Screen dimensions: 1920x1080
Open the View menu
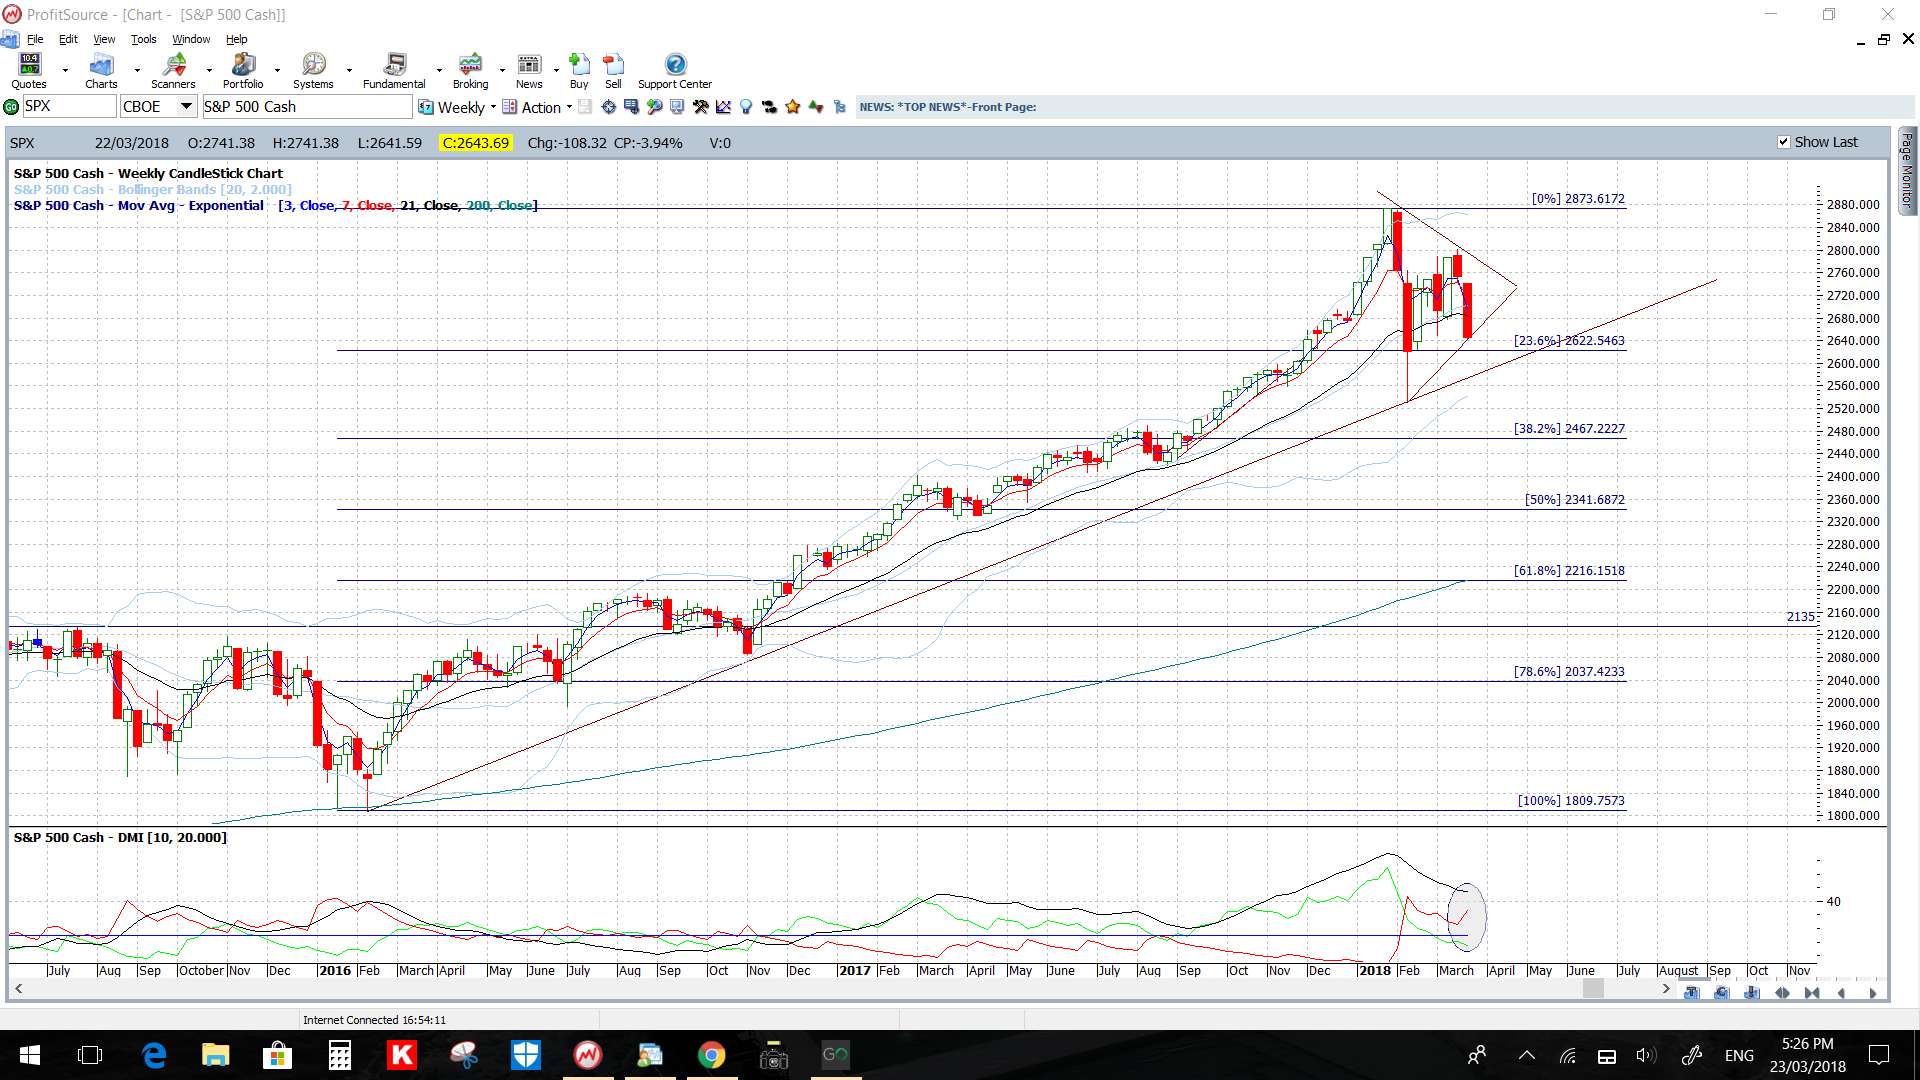[x=104, y=39]
